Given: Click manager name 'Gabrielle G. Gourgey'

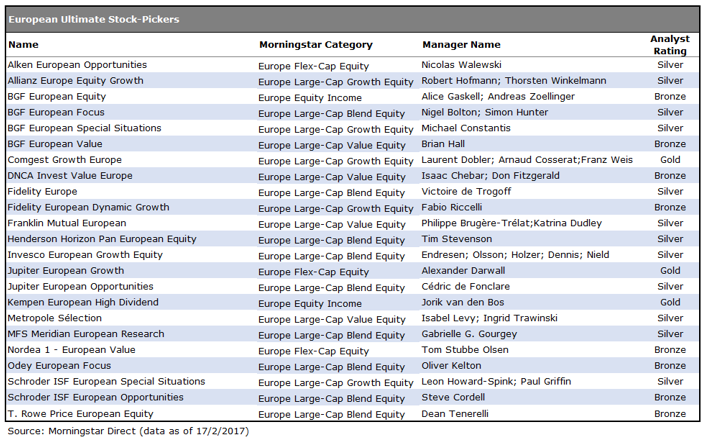Looking at the screenshot, I should (469, 334).
